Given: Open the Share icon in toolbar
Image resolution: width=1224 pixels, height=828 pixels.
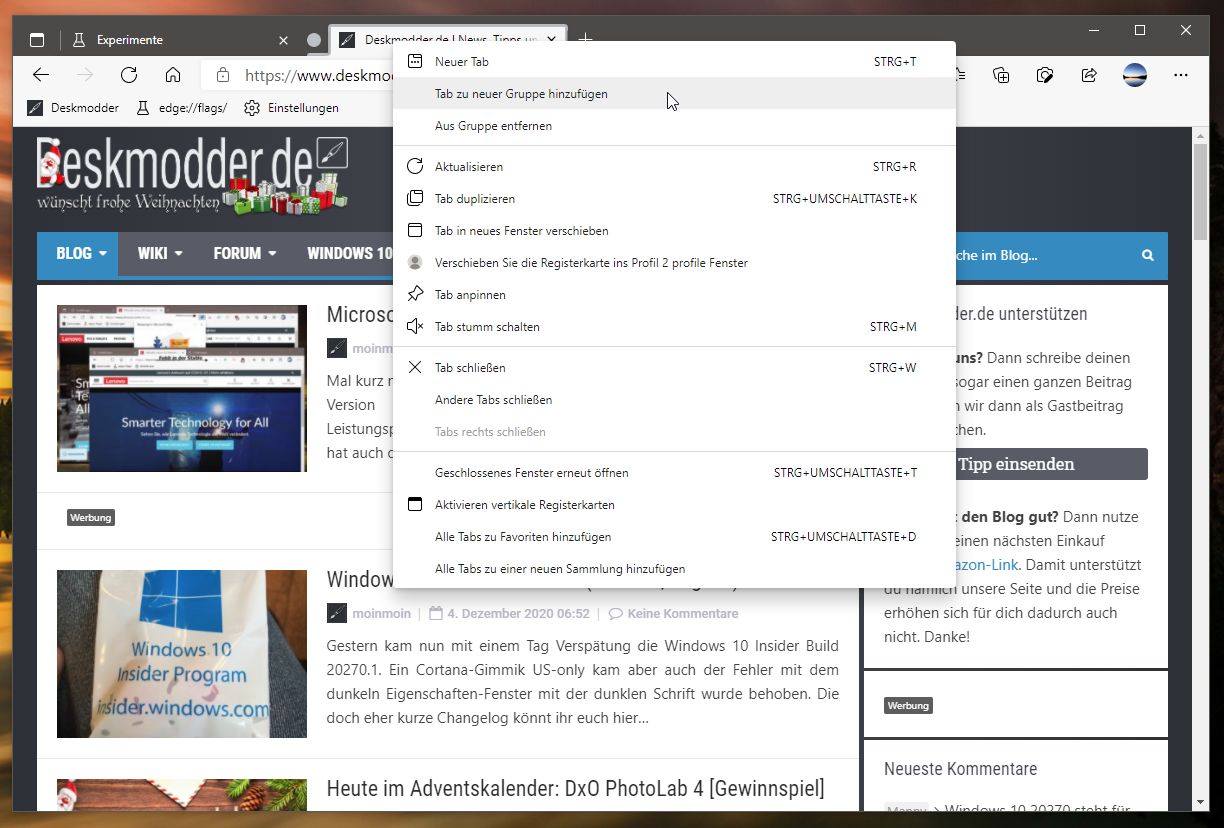Looking at the screenshot, I should pos(1089,75).
